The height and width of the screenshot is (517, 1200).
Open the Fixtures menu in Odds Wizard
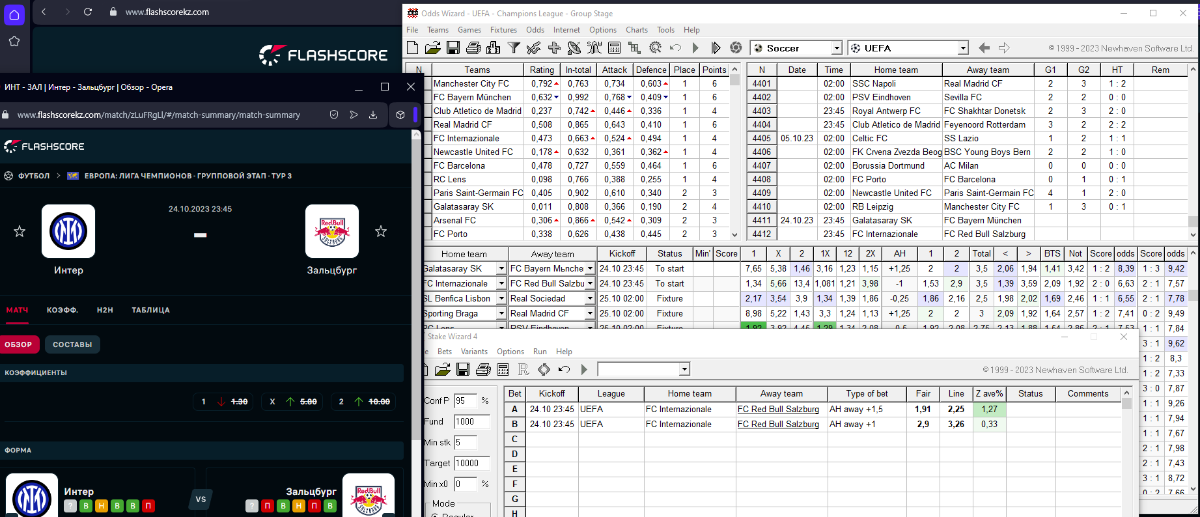(x=503, y=30)
